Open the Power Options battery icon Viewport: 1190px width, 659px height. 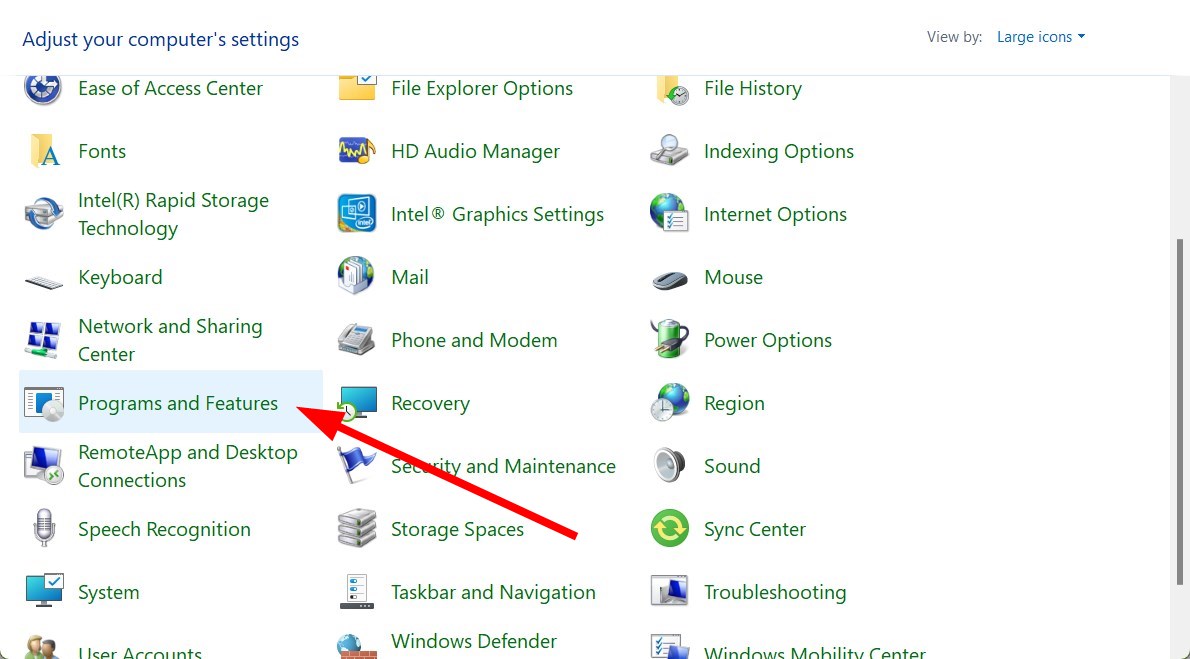click(x=669, y=340)
